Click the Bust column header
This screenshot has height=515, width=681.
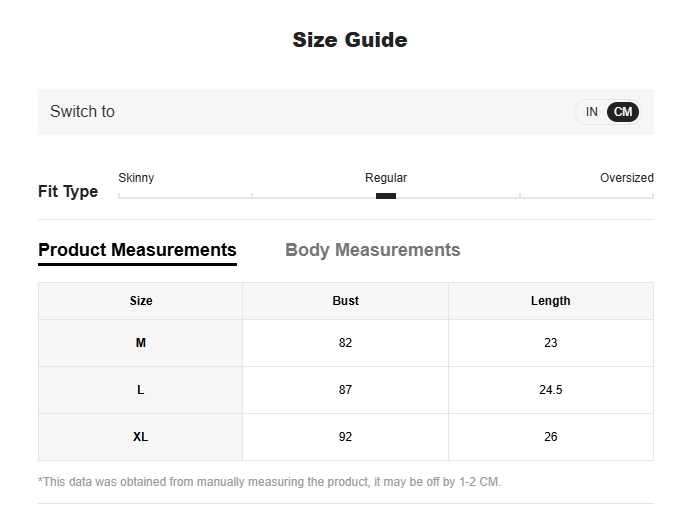345,301
